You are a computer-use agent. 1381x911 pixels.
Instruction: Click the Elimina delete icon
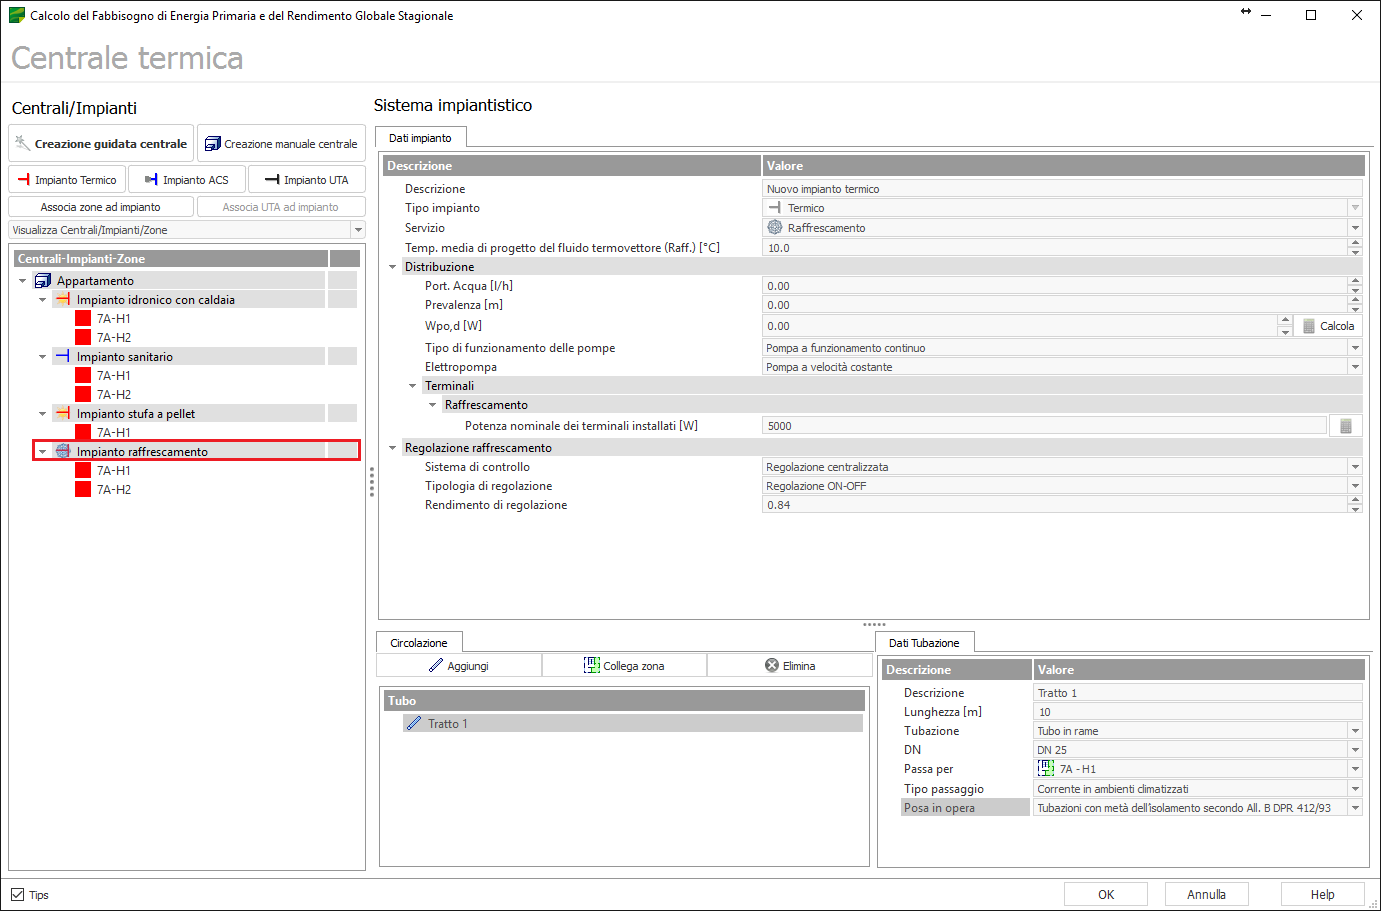(772, 666)
